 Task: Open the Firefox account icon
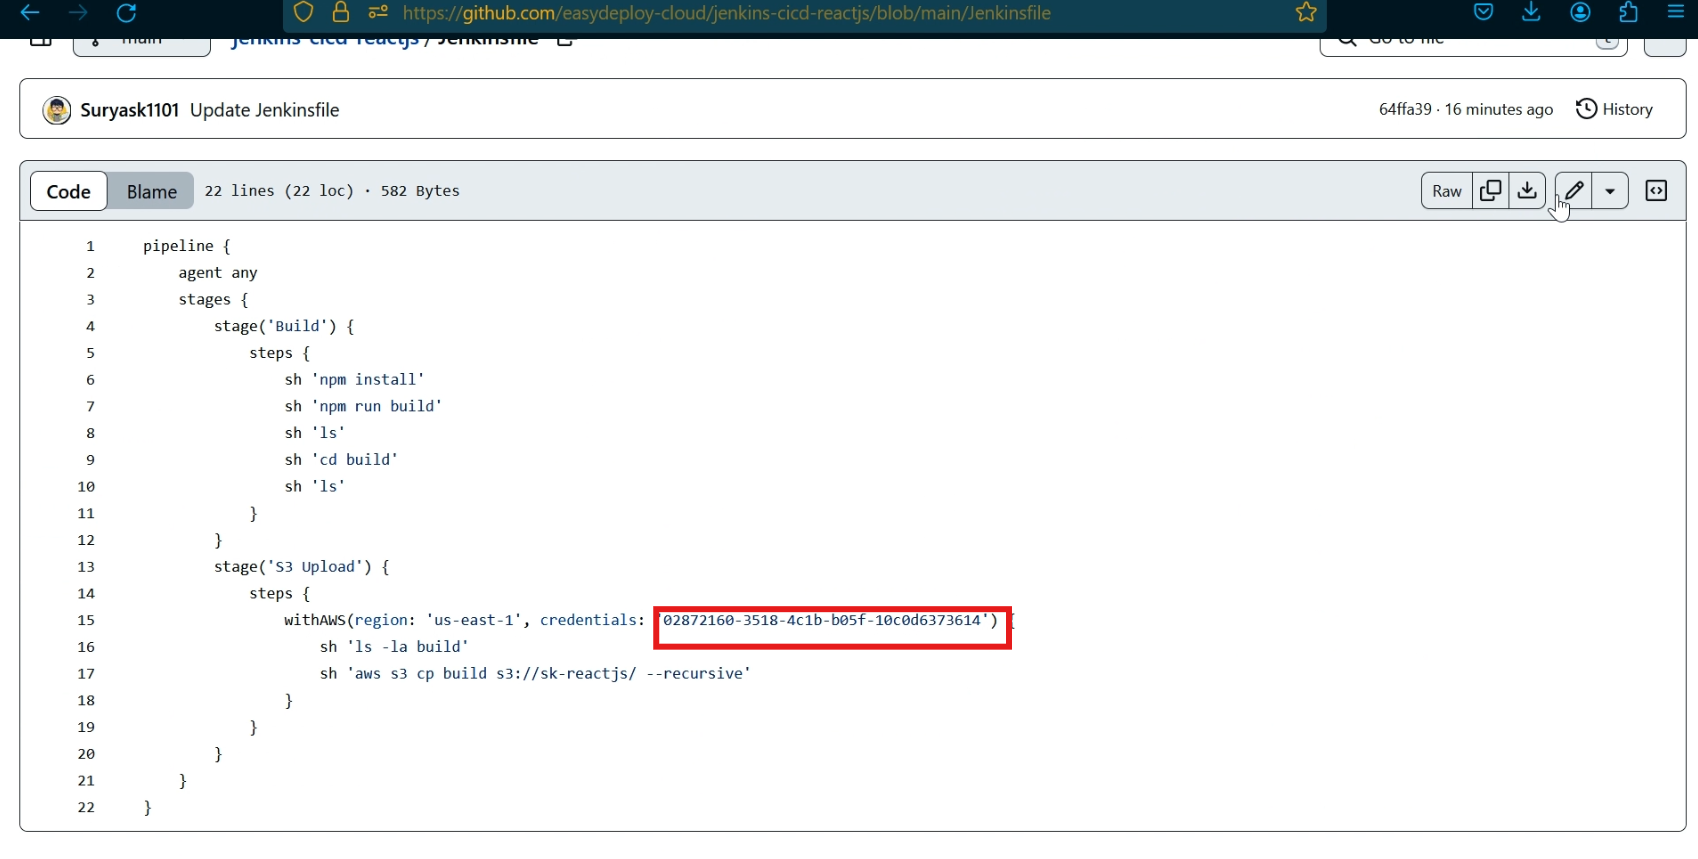pos(1580,12)
